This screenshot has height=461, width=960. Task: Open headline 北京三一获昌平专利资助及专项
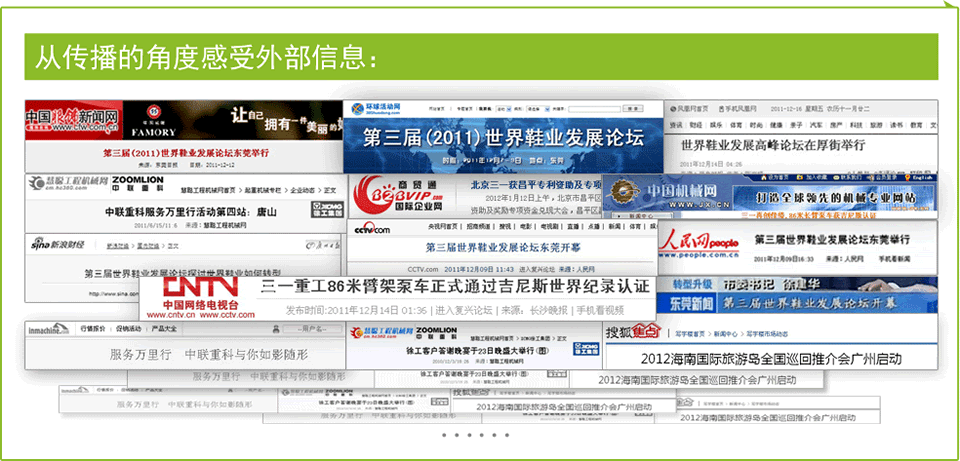(536, 184)
